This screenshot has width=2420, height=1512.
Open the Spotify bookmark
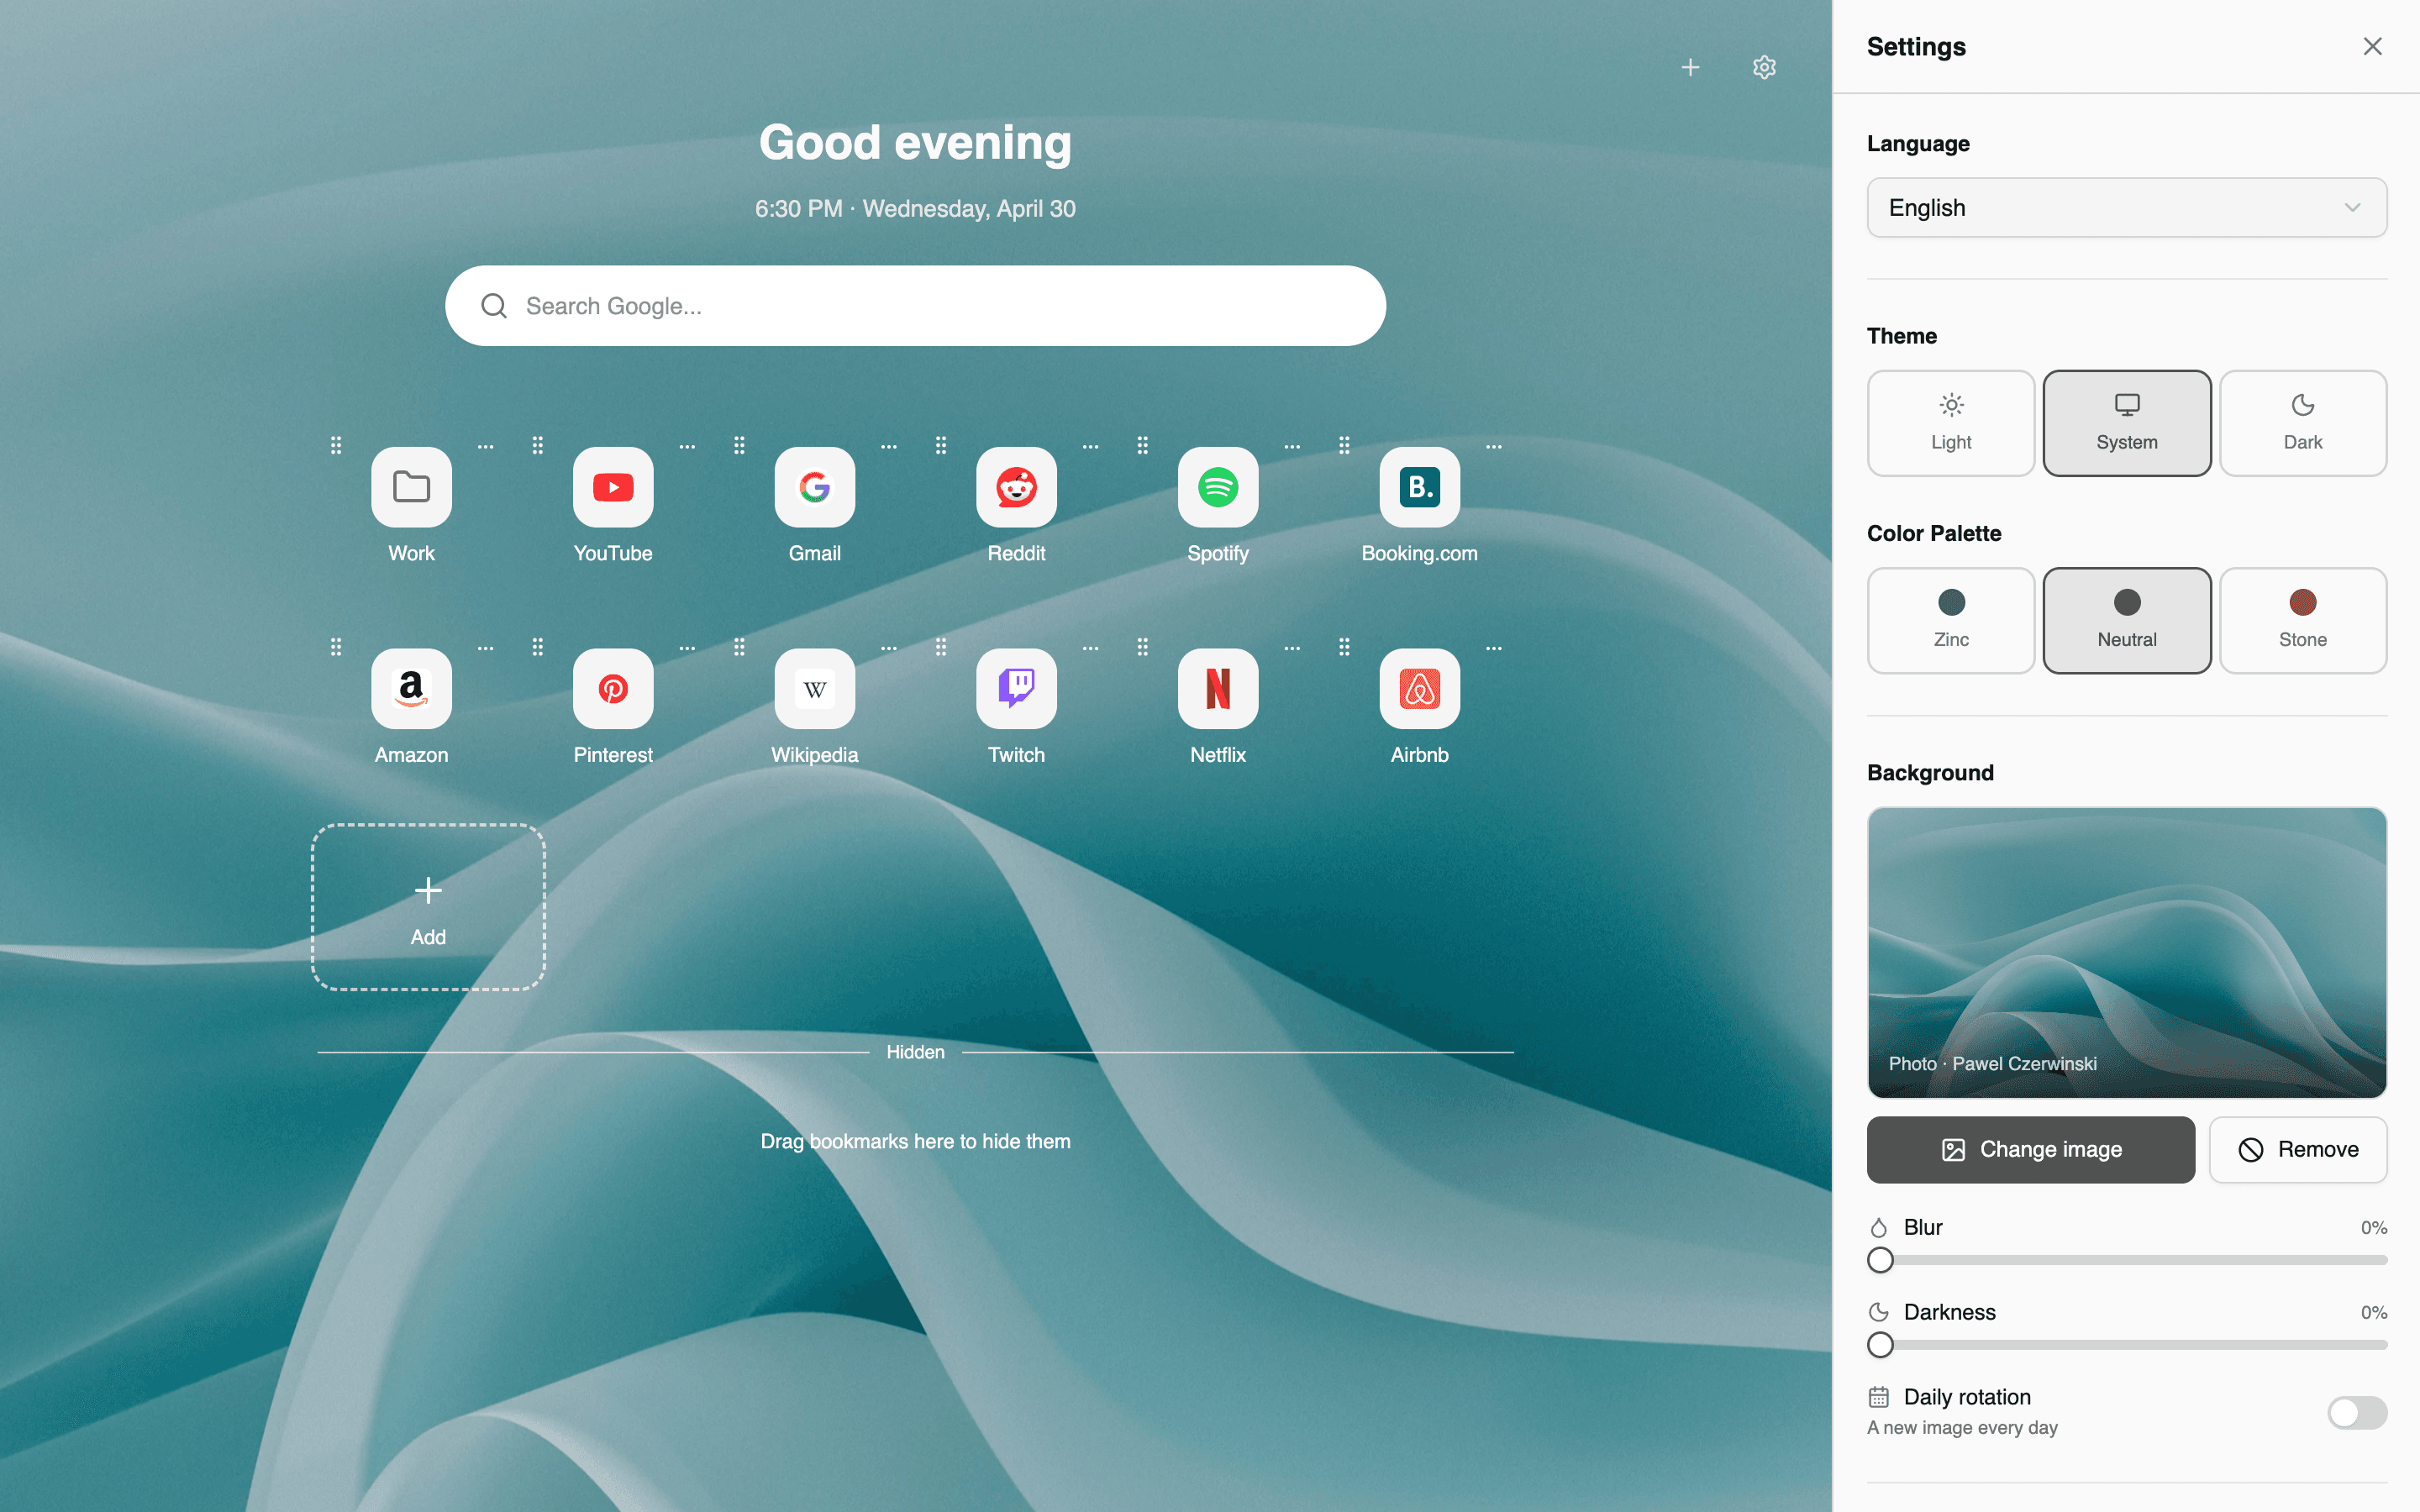pyautogui.click(x=1218, y=487)
